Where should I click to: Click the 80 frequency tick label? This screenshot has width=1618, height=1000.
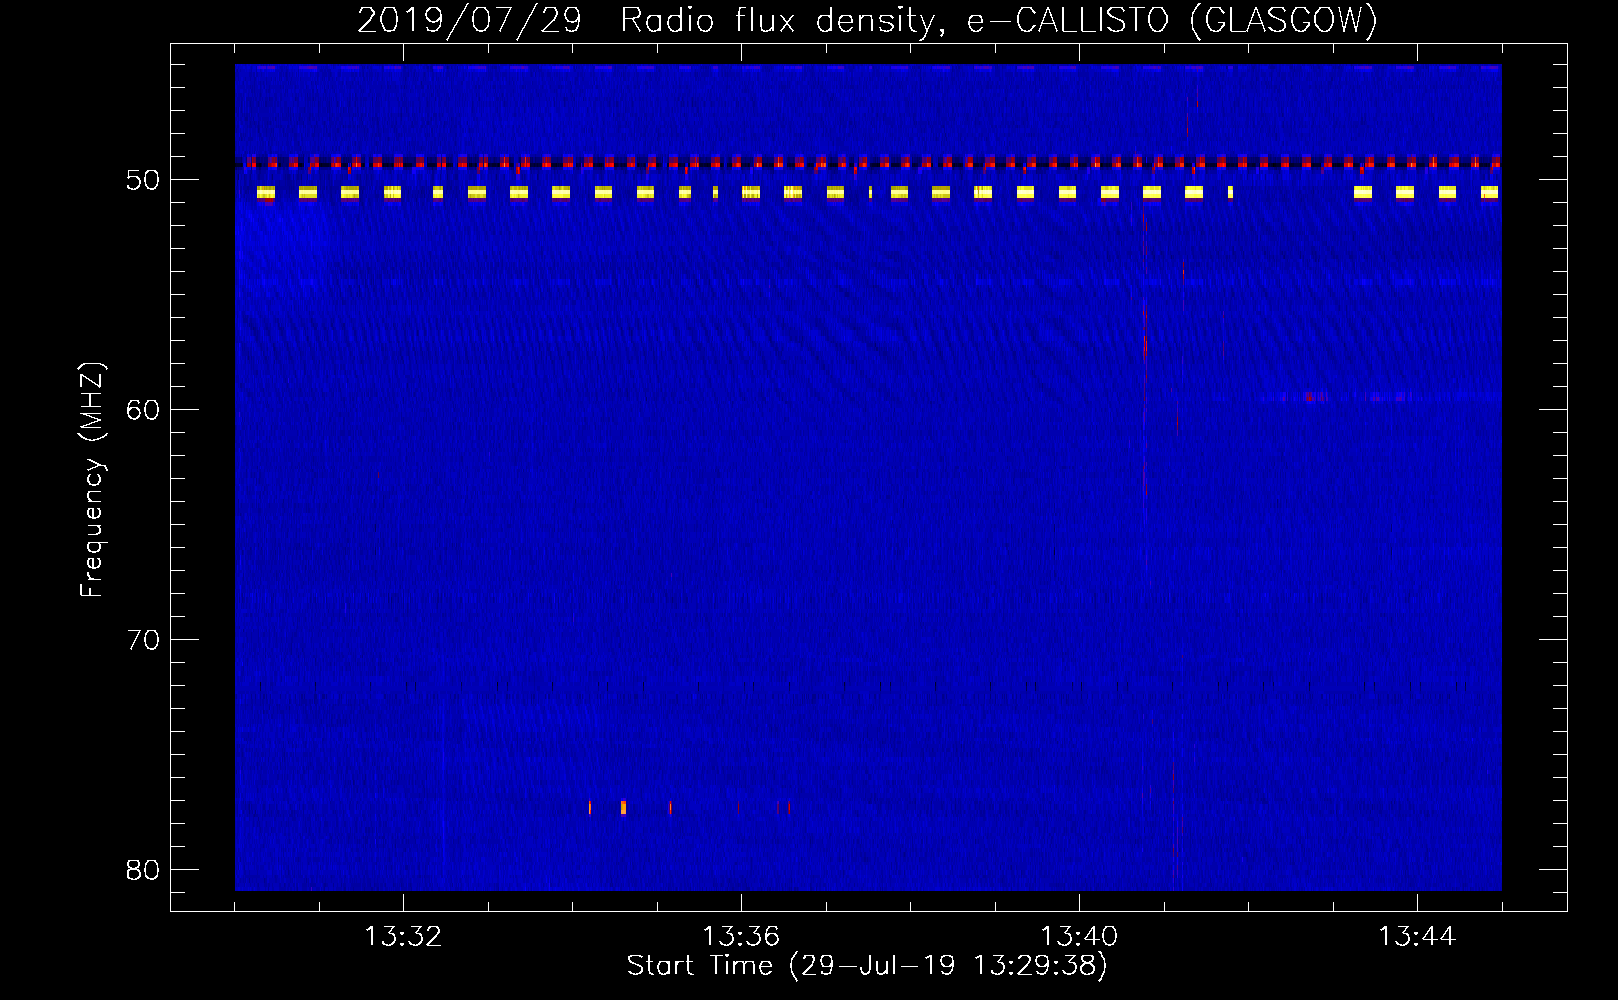(143, 870)
